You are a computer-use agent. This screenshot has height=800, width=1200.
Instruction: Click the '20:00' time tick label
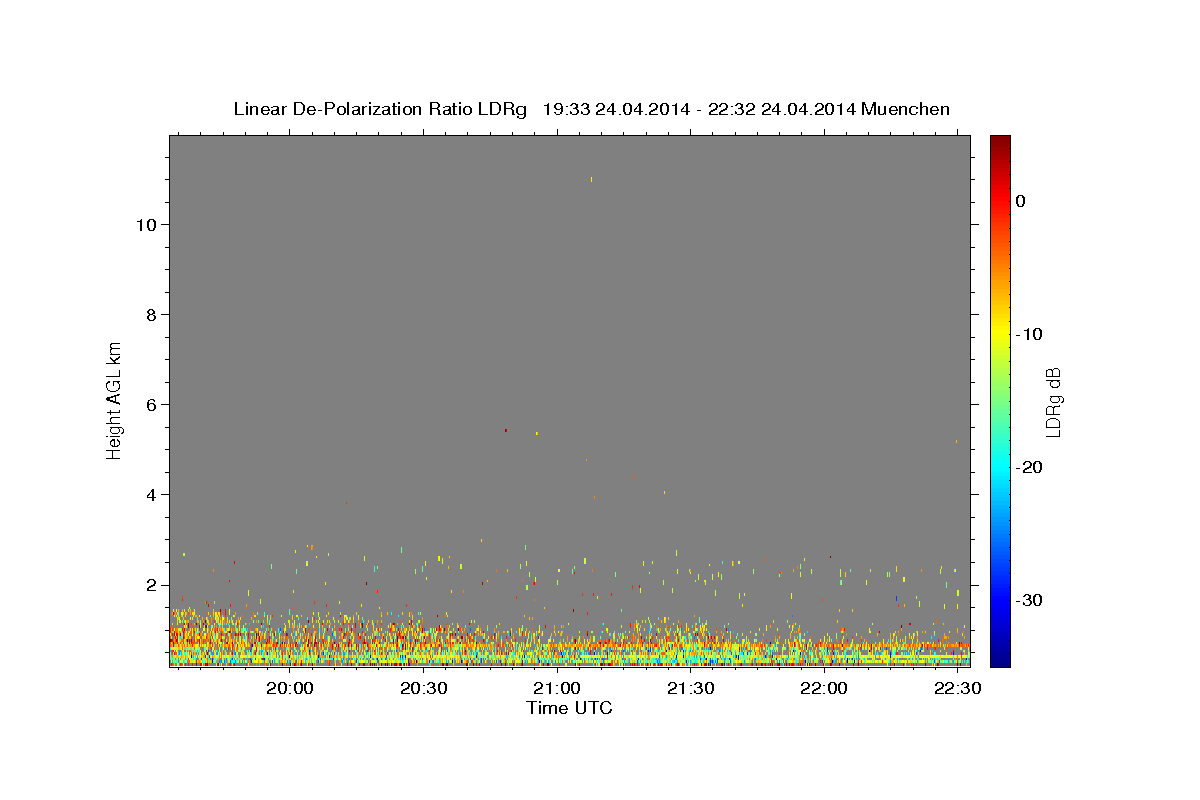pyautogui.click(x=290, y=689)
